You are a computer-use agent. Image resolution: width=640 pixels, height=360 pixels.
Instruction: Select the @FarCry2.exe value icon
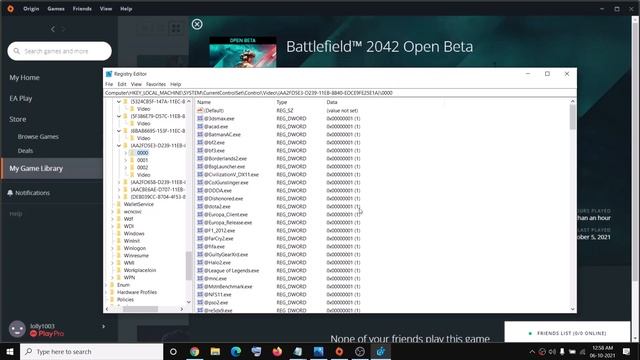200,238
